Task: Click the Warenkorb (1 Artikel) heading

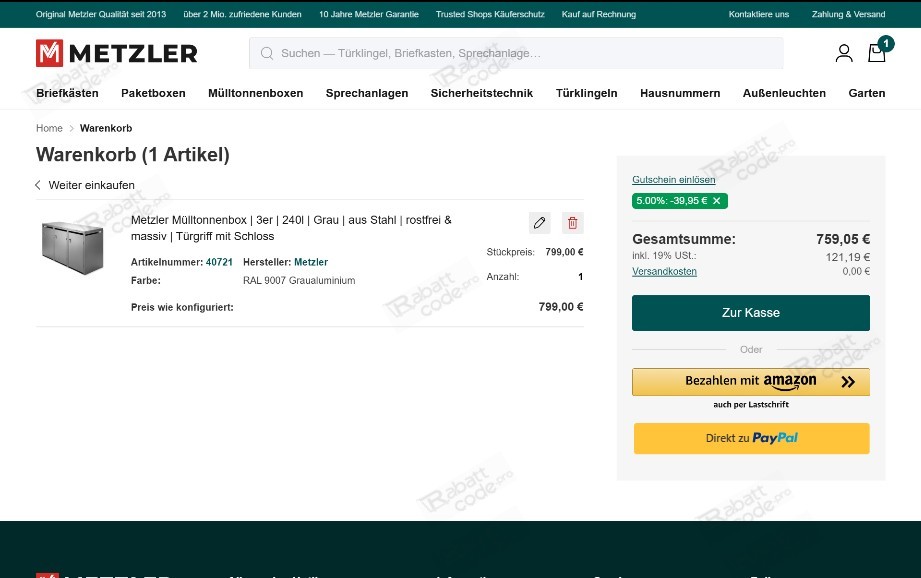Action: [x=133, y=154]
